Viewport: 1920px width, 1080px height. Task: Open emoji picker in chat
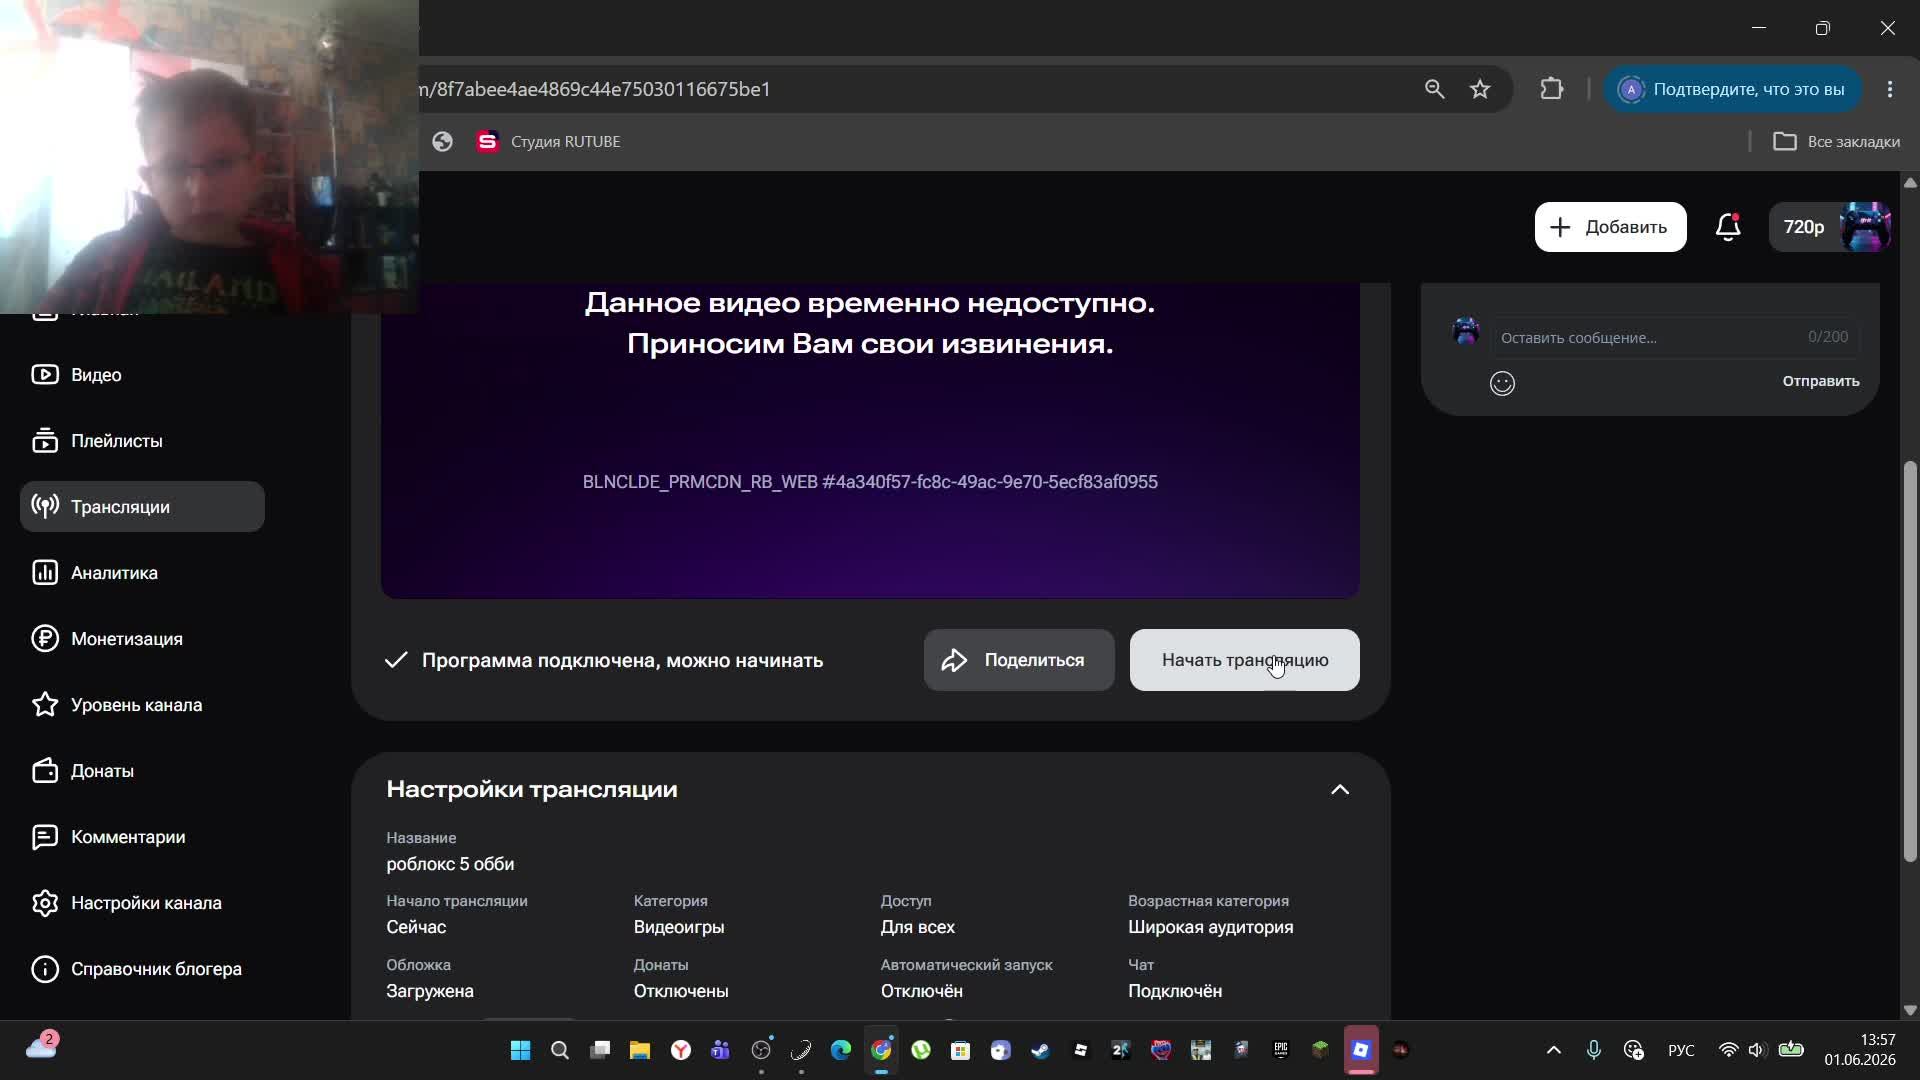1502,383
